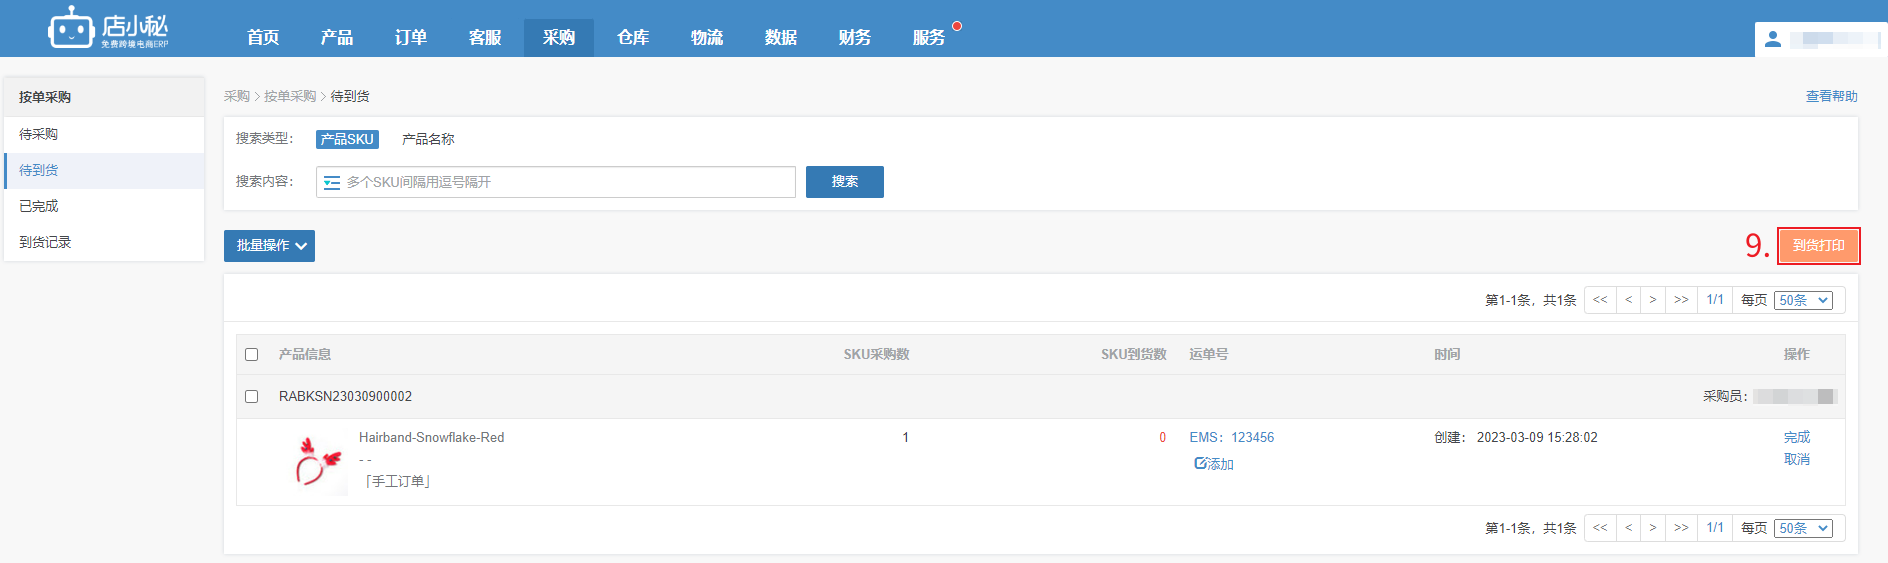Image resolution: width=1888 pixels, height=563 pixels.
Task: Click the top 1/1 page indicator
Action: click(1715, 300)
